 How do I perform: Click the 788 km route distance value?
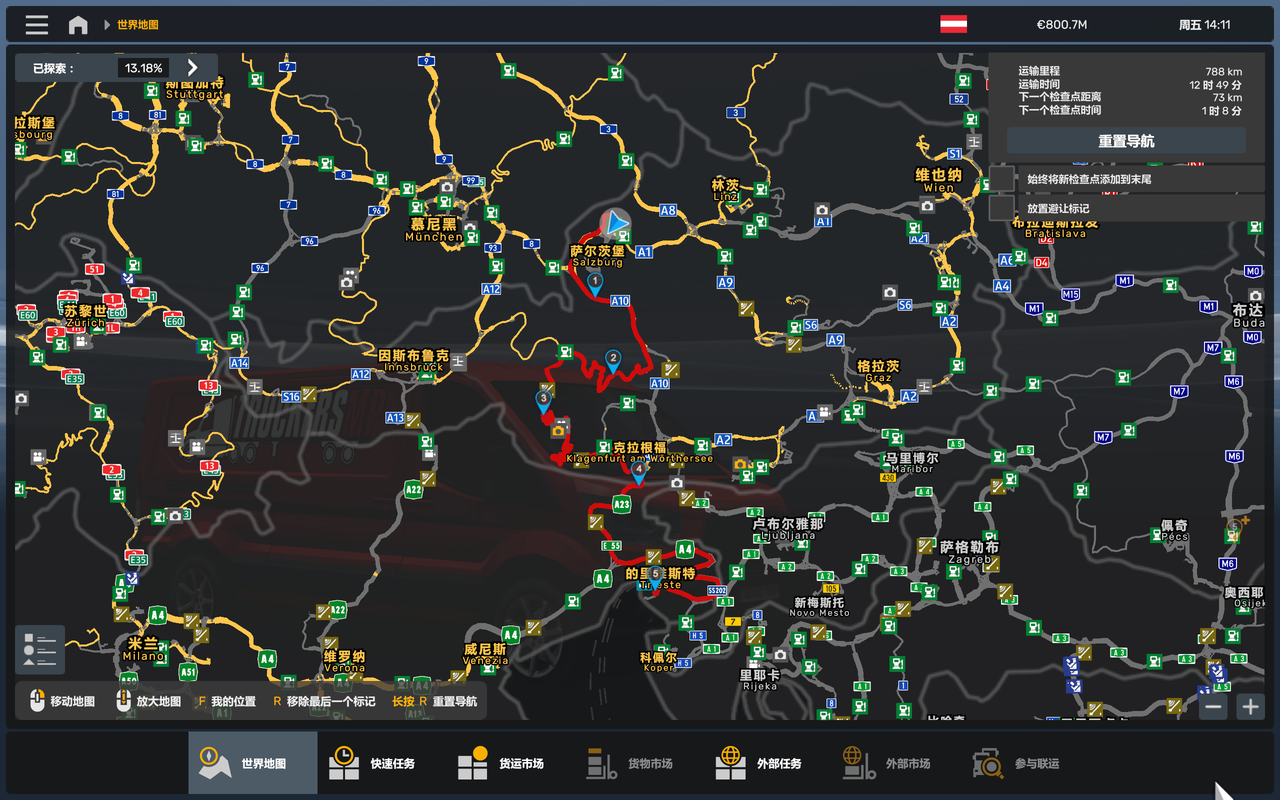[x=1223, y=71]
